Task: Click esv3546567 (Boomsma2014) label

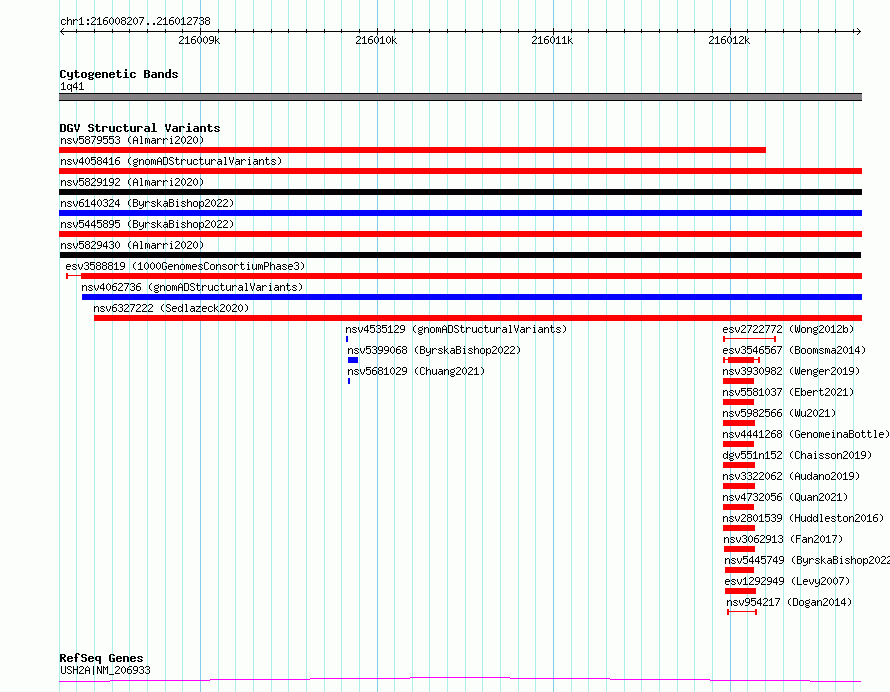Action: point(794,350)
